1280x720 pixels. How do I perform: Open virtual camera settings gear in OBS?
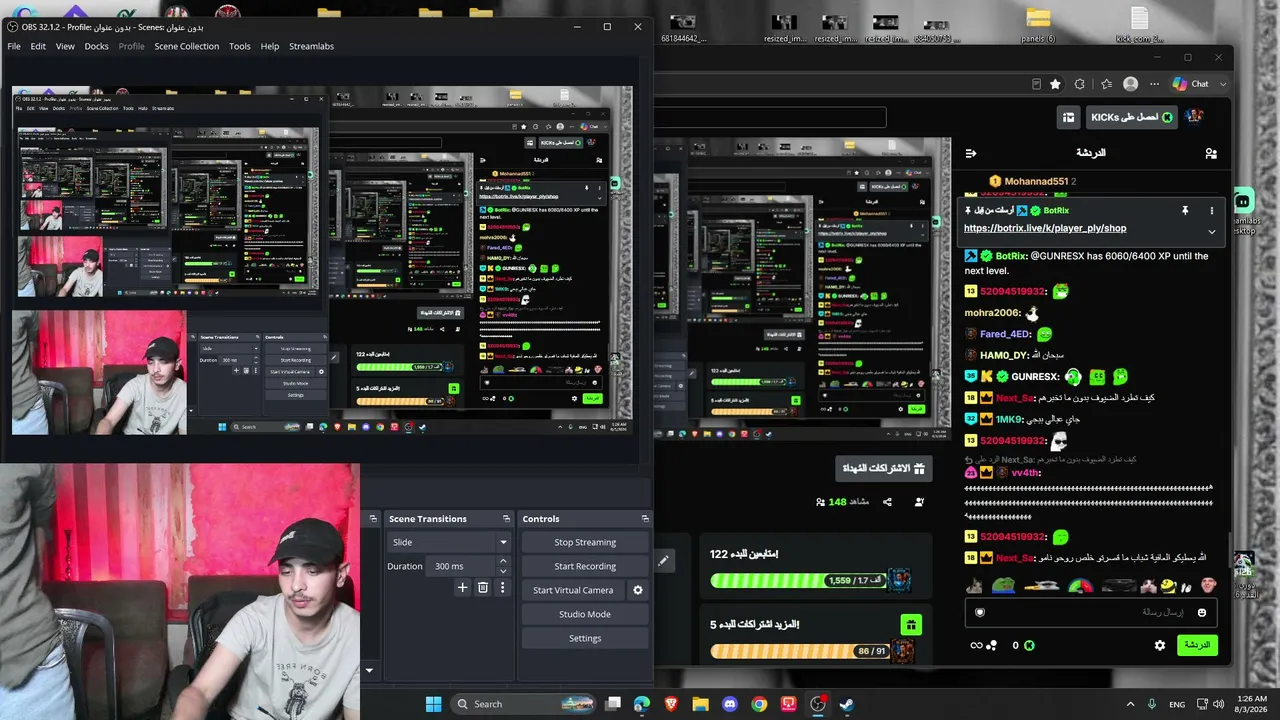(638, 590)
